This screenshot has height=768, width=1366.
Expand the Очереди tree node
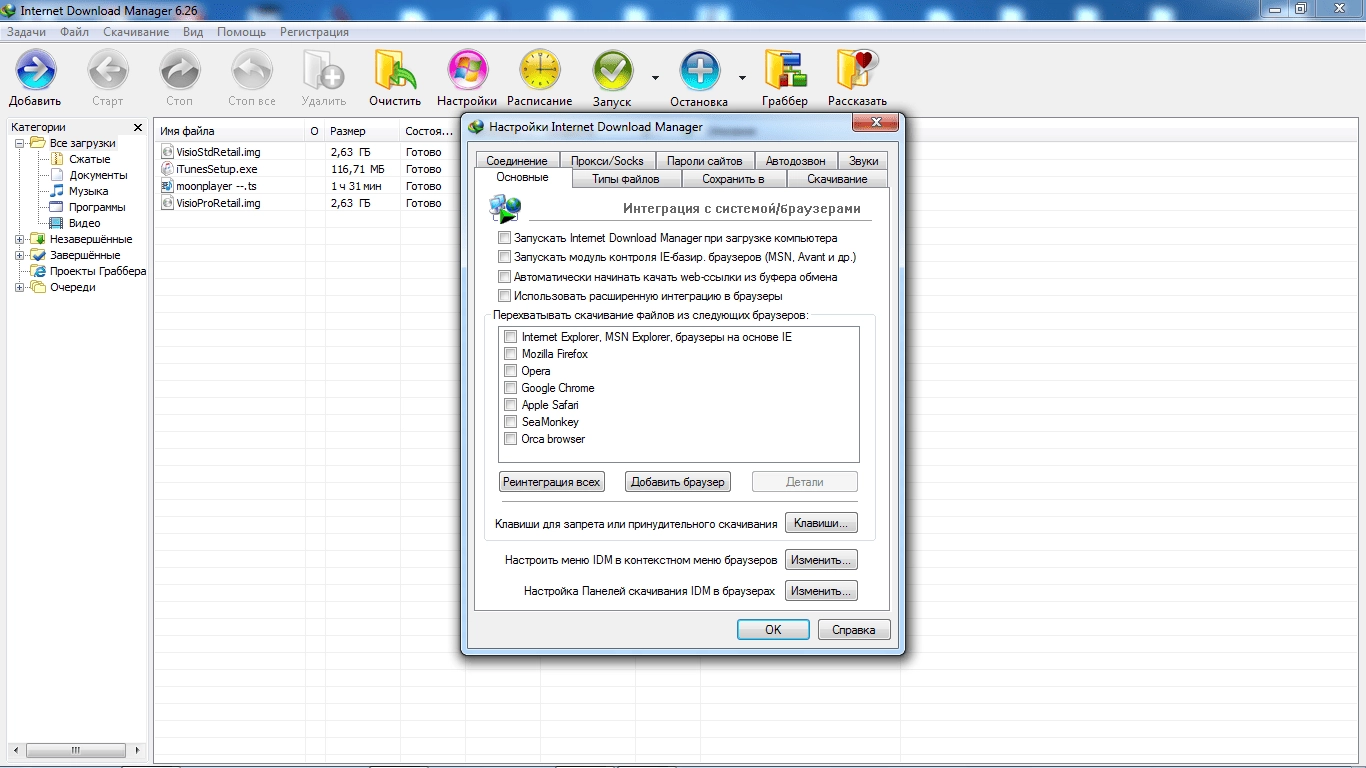click(x=20, y=287)
